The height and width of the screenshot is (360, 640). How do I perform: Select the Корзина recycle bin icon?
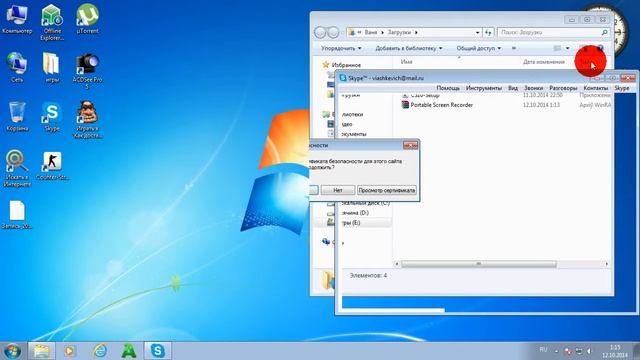[17, 116]
